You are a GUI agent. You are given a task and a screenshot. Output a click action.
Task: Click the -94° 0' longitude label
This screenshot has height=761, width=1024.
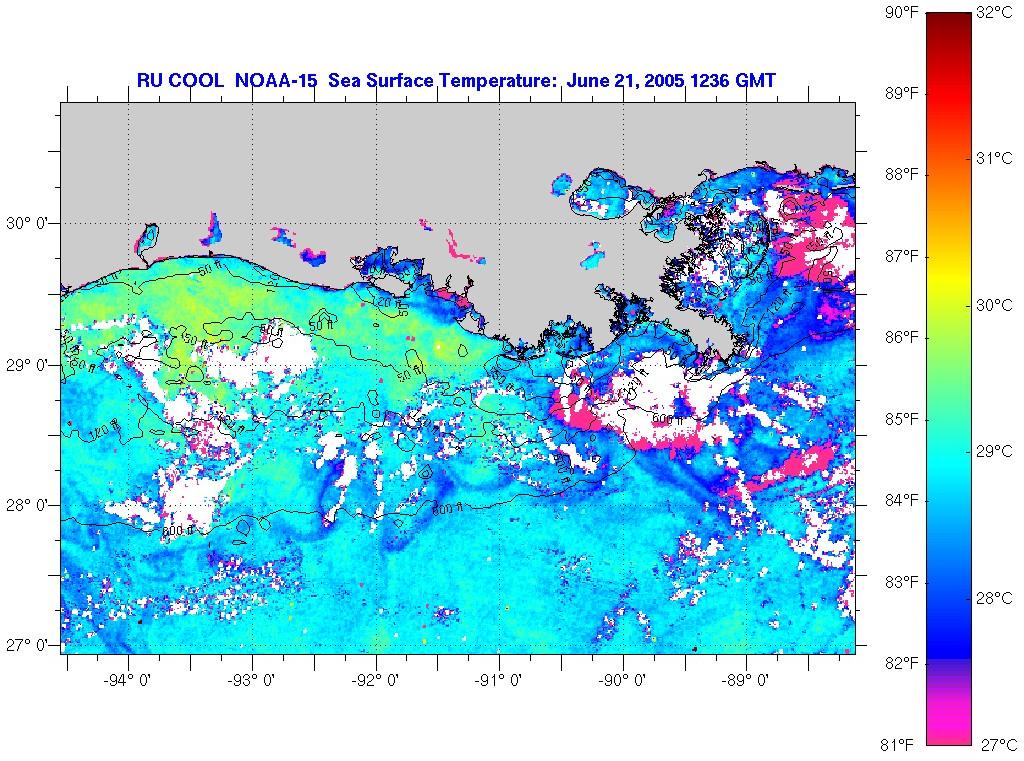[x=129, y=681]
